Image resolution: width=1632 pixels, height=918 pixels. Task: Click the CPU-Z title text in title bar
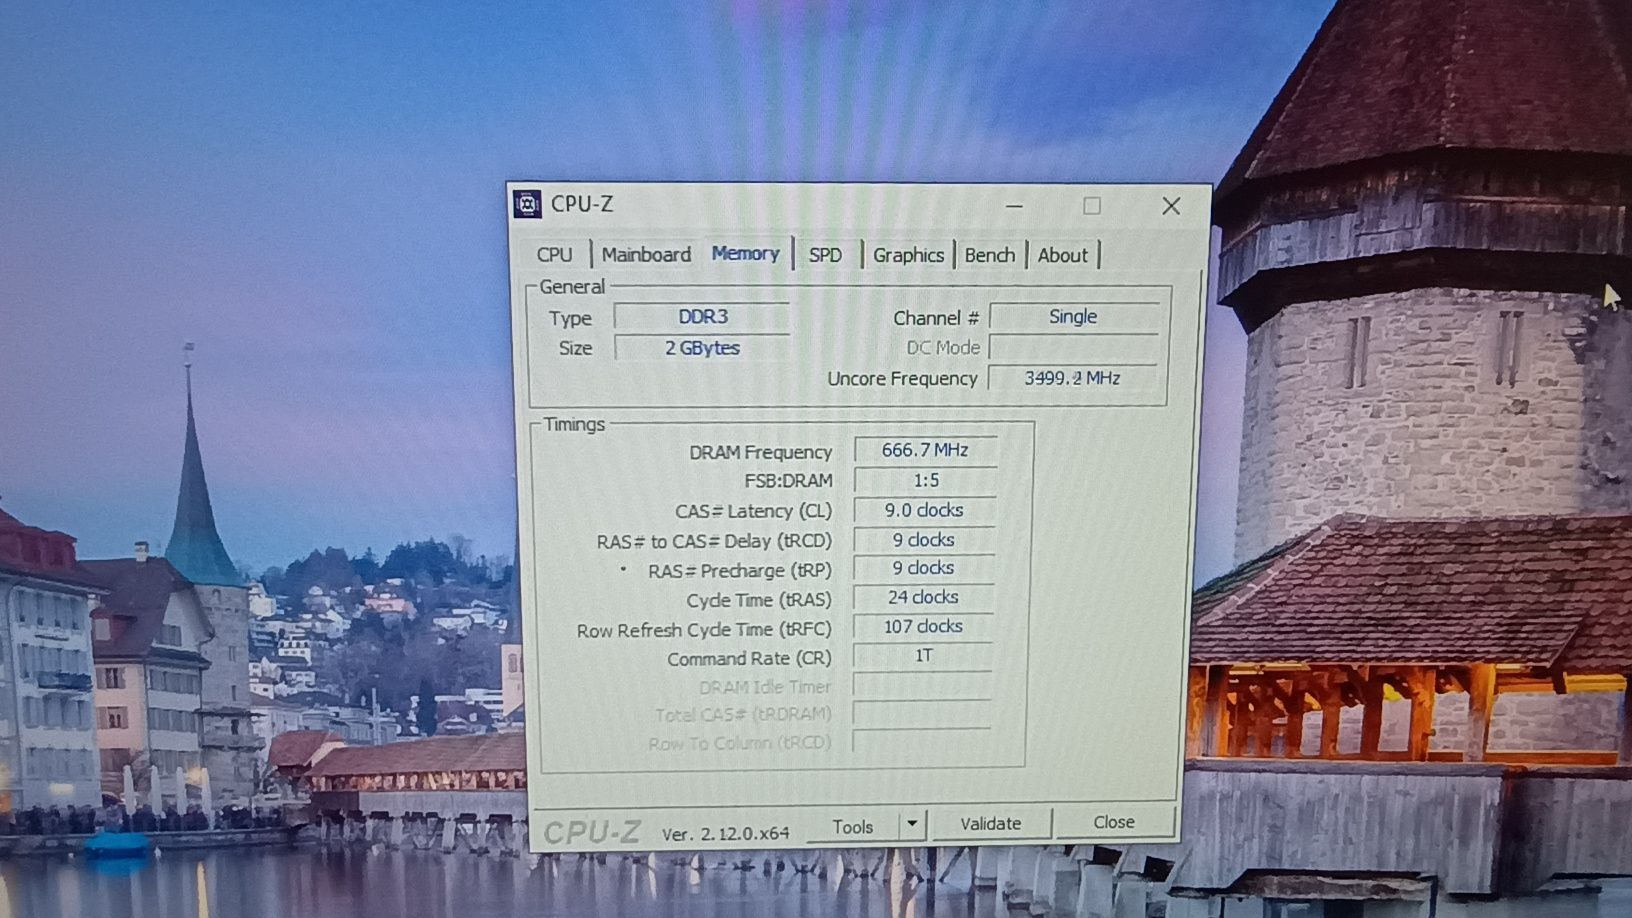(582, 204)
